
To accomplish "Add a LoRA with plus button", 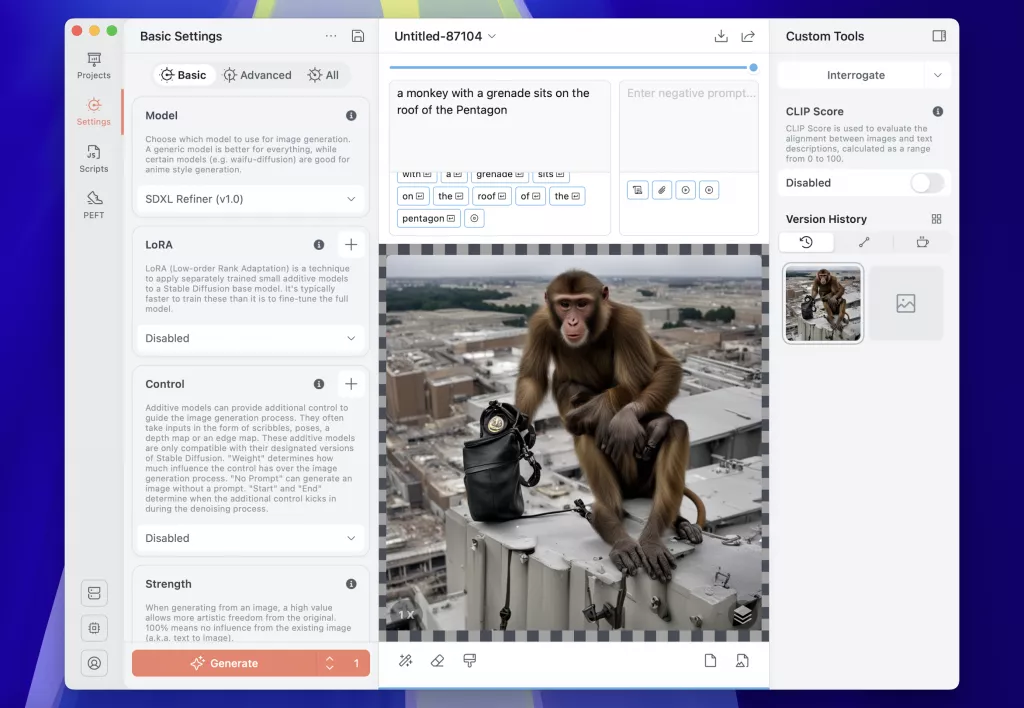I will coord(351,244).
